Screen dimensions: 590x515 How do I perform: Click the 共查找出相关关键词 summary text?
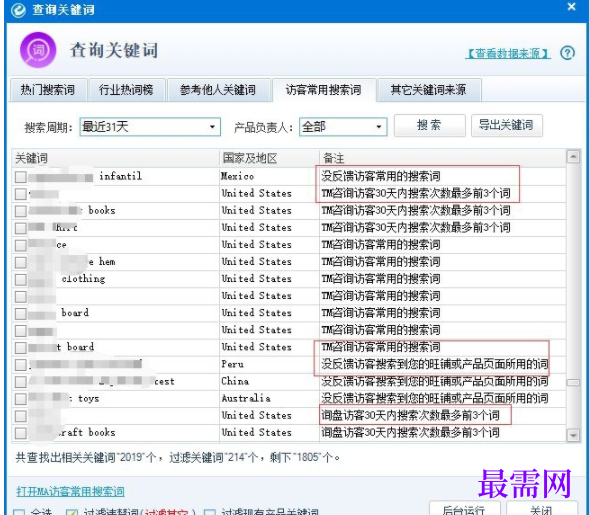(177, 457)
